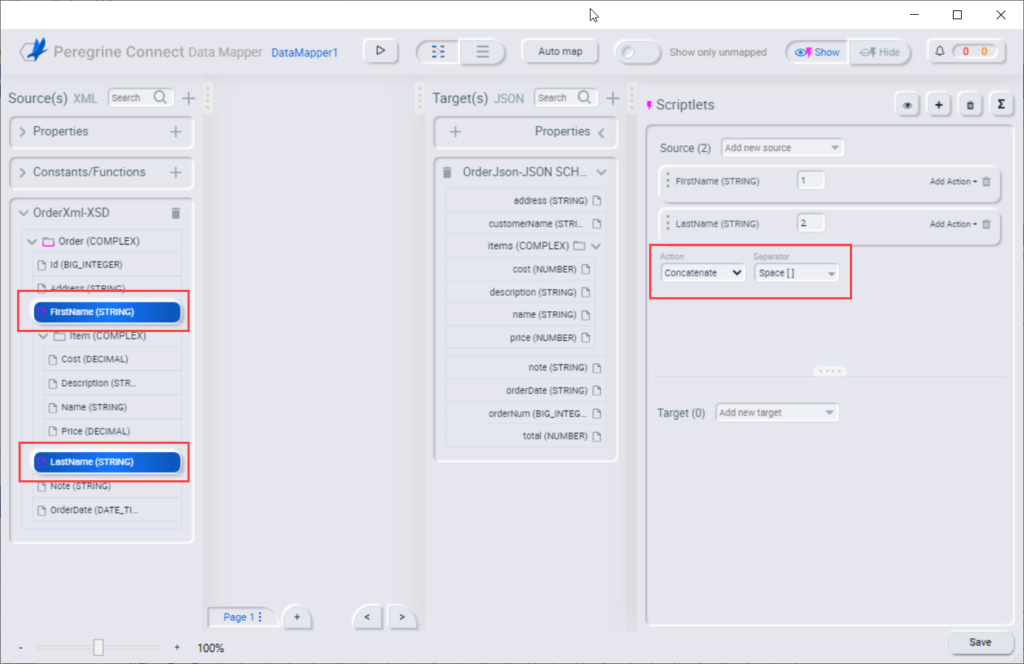The width and height of the screenshot is (1024, 664).
Task: Add a source property with the plus icon
Action: (x=176, y=131)
